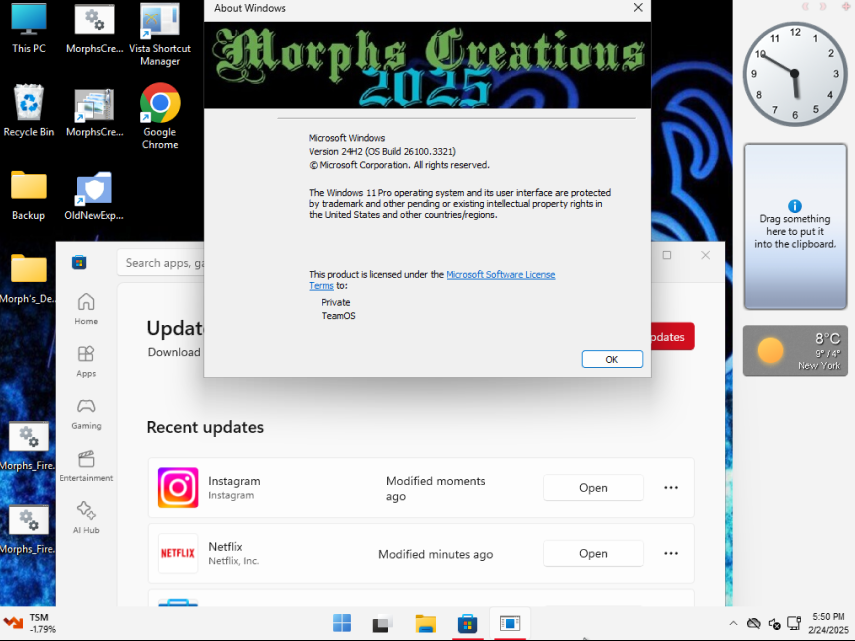855x641 pixels.
Task: Open Task View on the taskbar
Action: tap(383, 623)
